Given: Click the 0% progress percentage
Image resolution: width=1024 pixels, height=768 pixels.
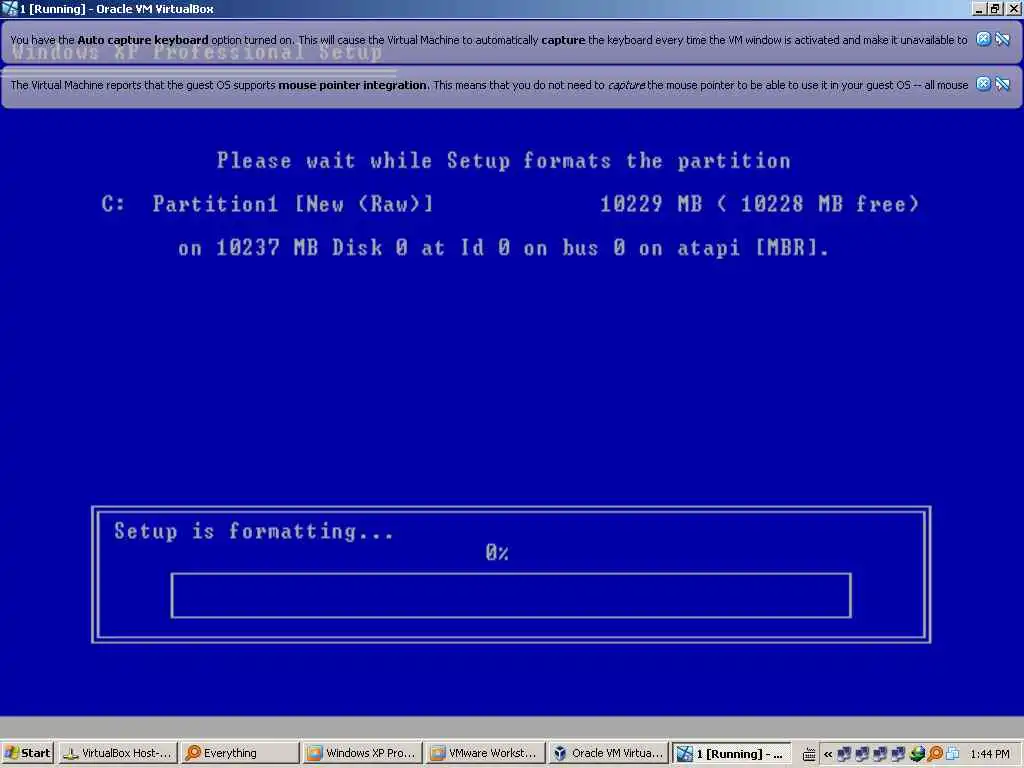Looking at the screenshot, I should coord(497,552).
